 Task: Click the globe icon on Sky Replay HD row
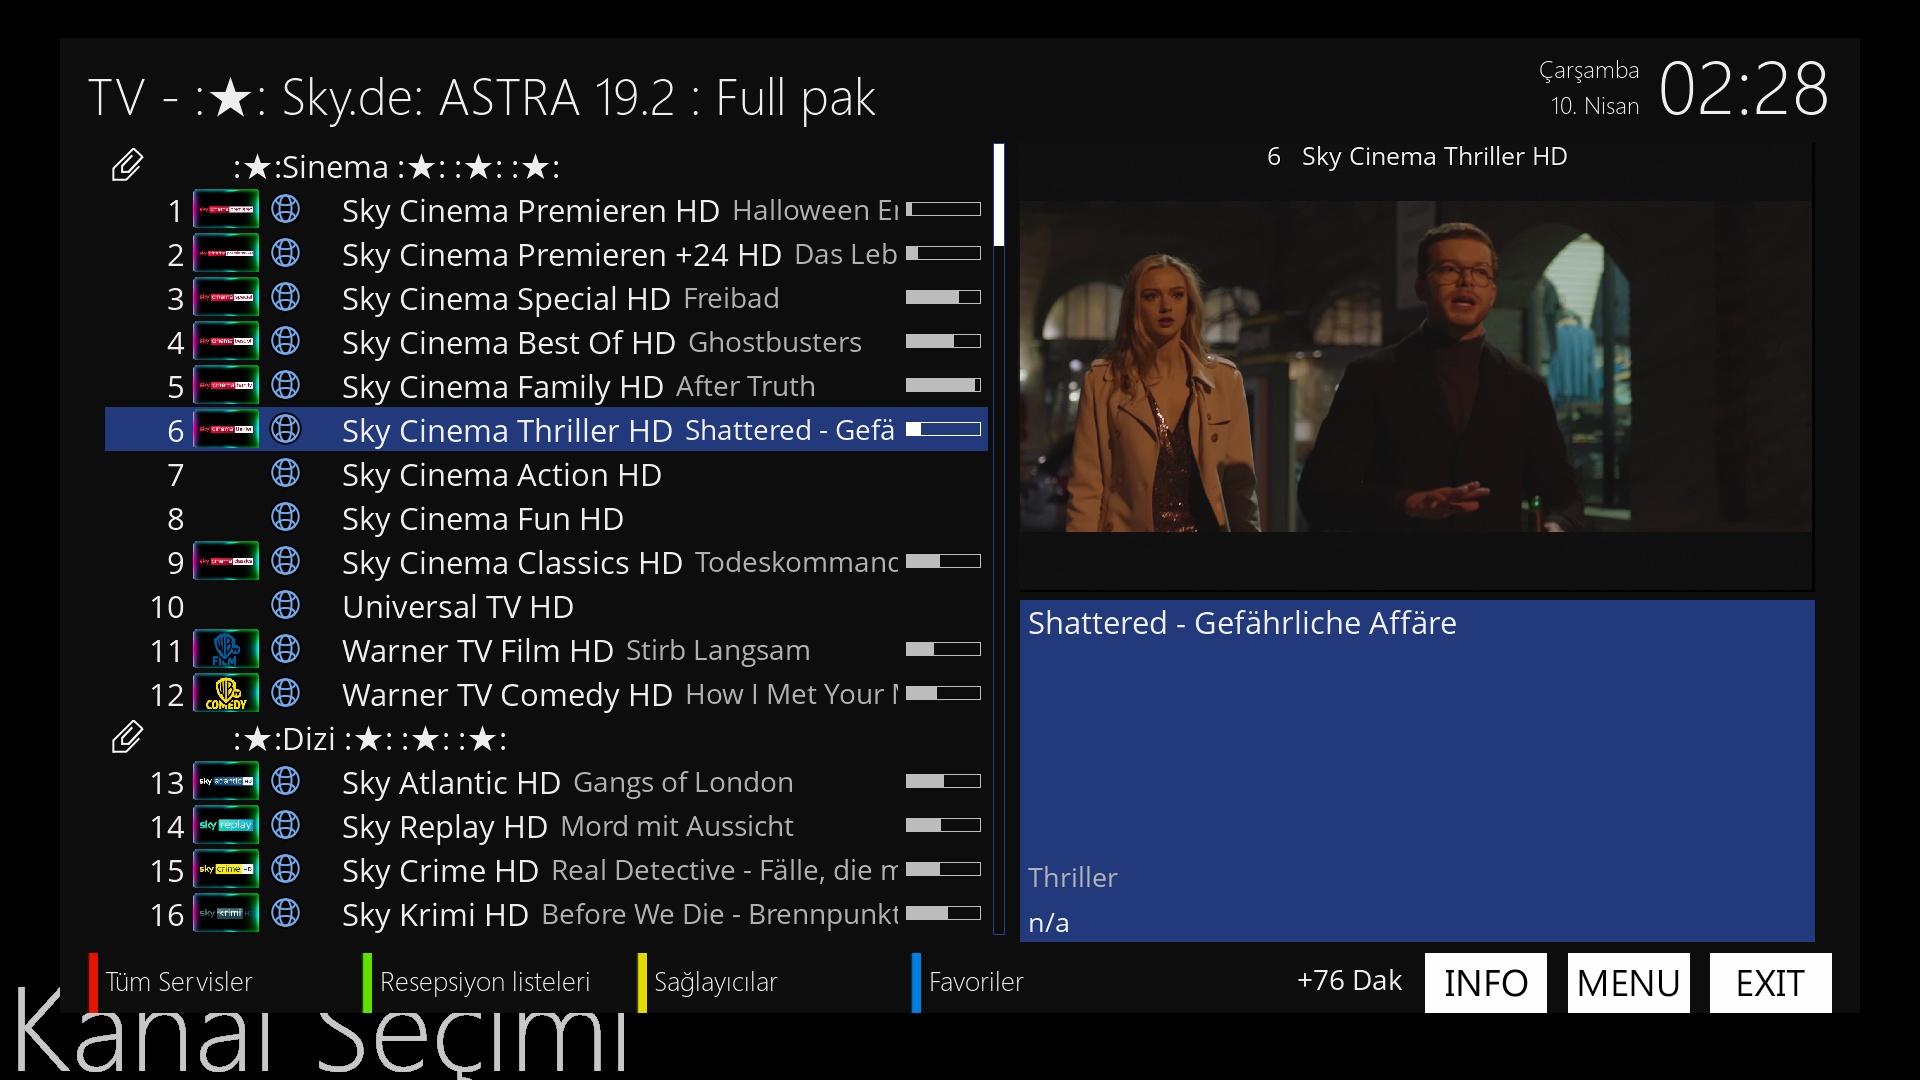(286, 825)
